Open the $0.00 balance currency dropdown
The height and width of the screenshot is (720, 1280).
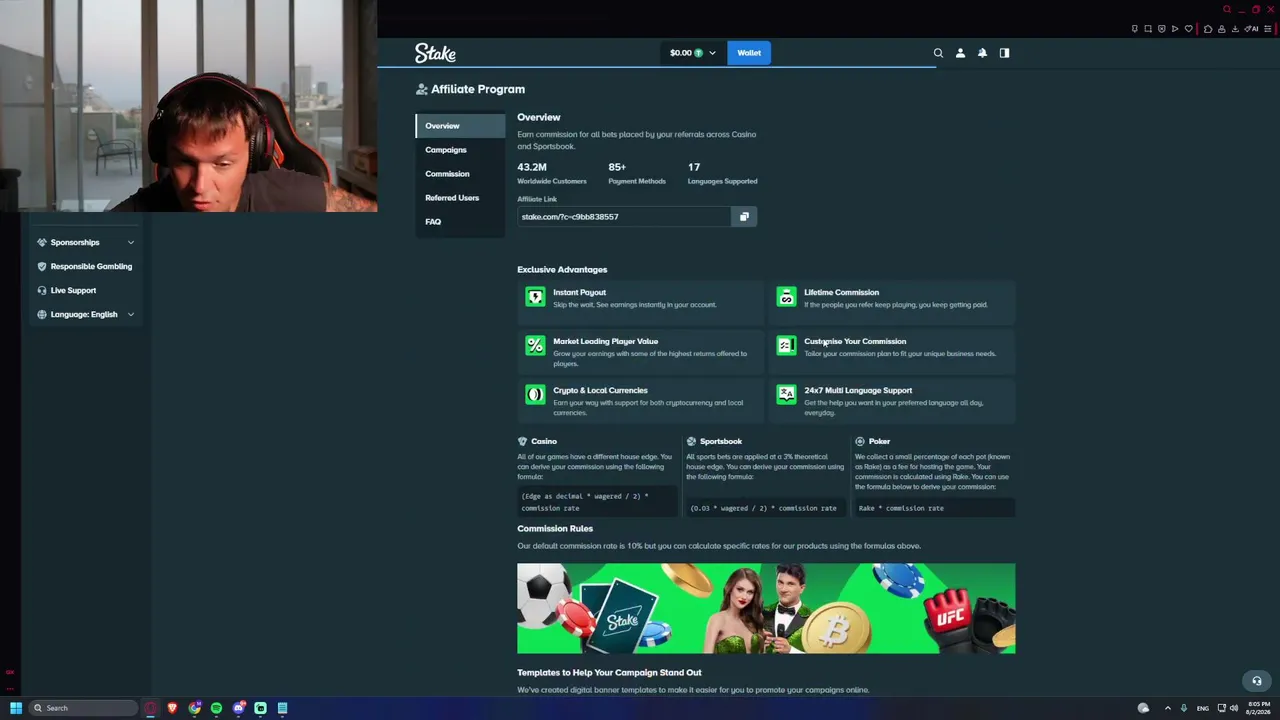click(692, 53)
